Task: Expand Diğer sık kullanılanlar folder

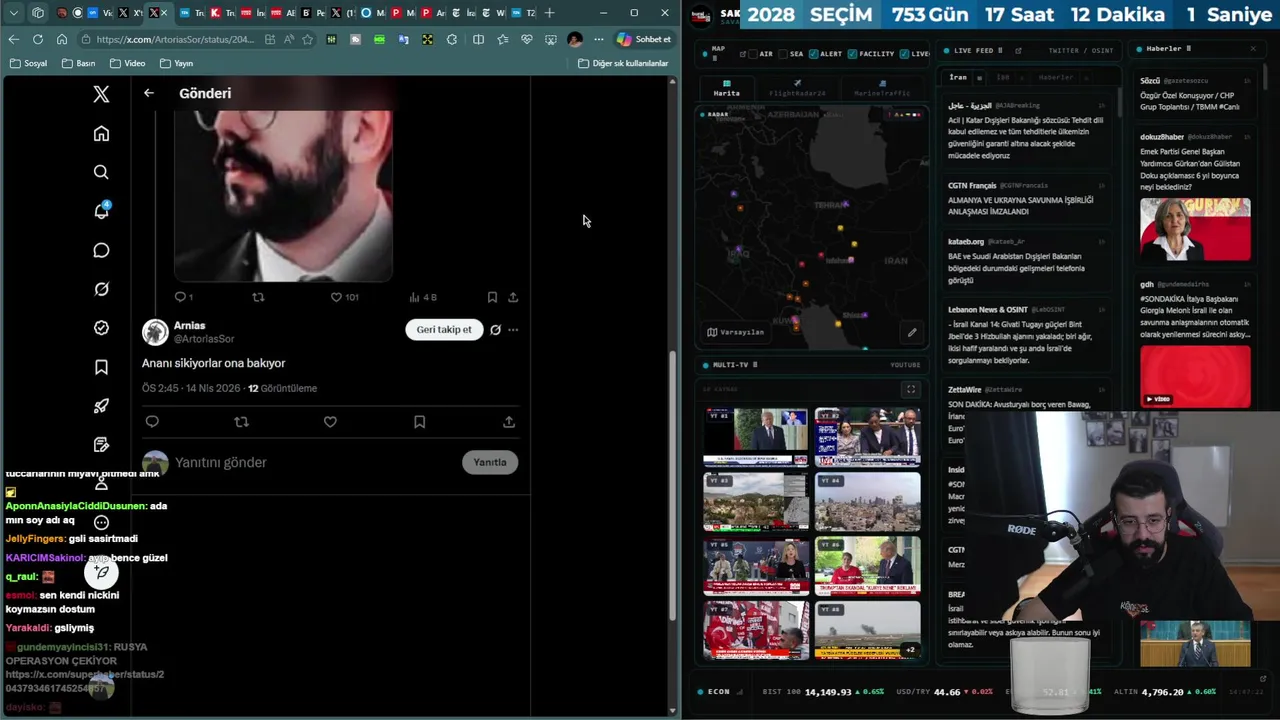Action: pos(623,63)
